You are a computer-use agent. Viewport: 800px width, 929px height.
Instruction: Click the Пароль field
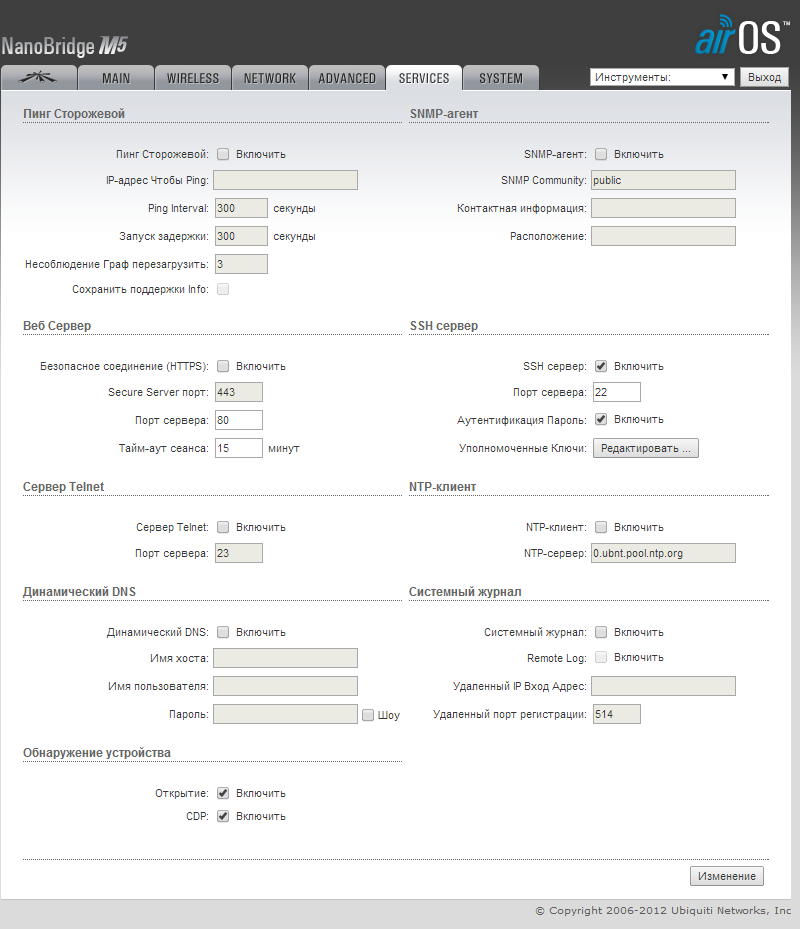[x=286, y=714]
